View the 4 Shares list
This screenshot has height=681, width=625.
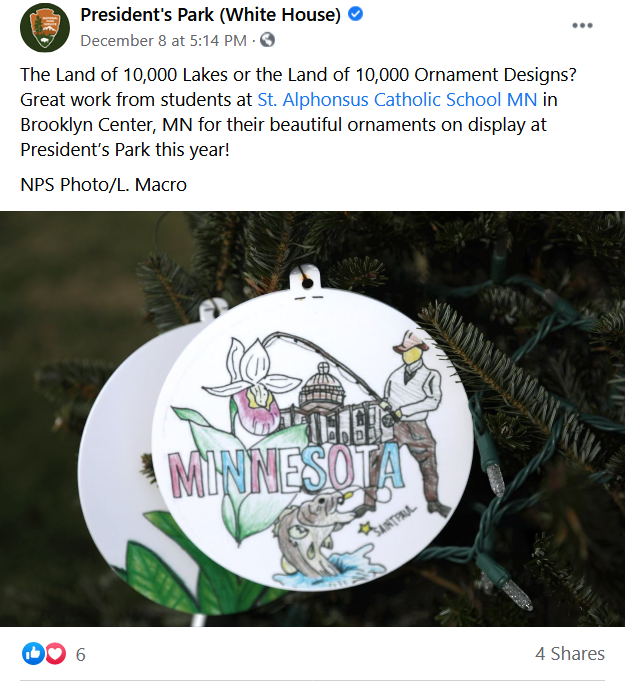click(x=570, y=654)
